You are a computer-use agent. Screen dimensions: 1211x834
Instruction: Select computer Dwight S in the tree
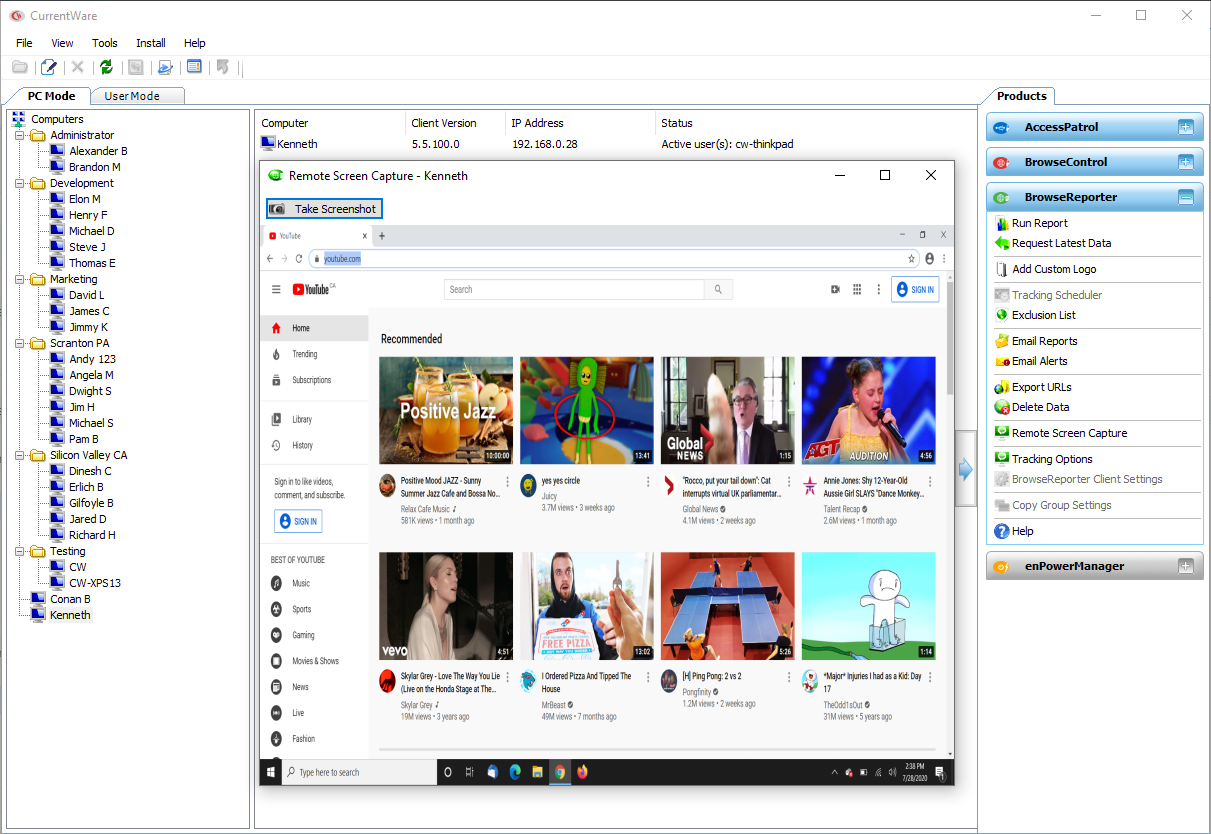[x=90, y=391]
